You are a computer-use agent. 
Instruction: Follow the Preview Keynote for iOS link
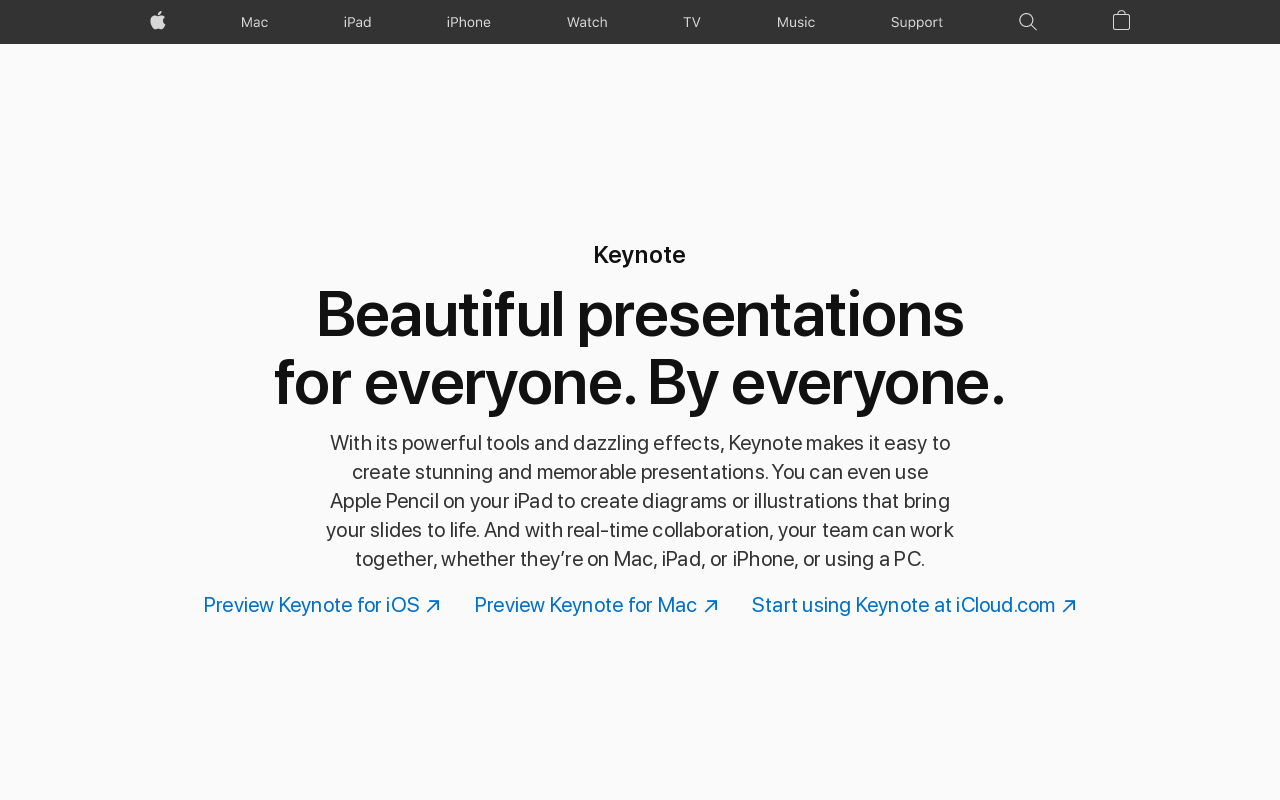(322, 605)
